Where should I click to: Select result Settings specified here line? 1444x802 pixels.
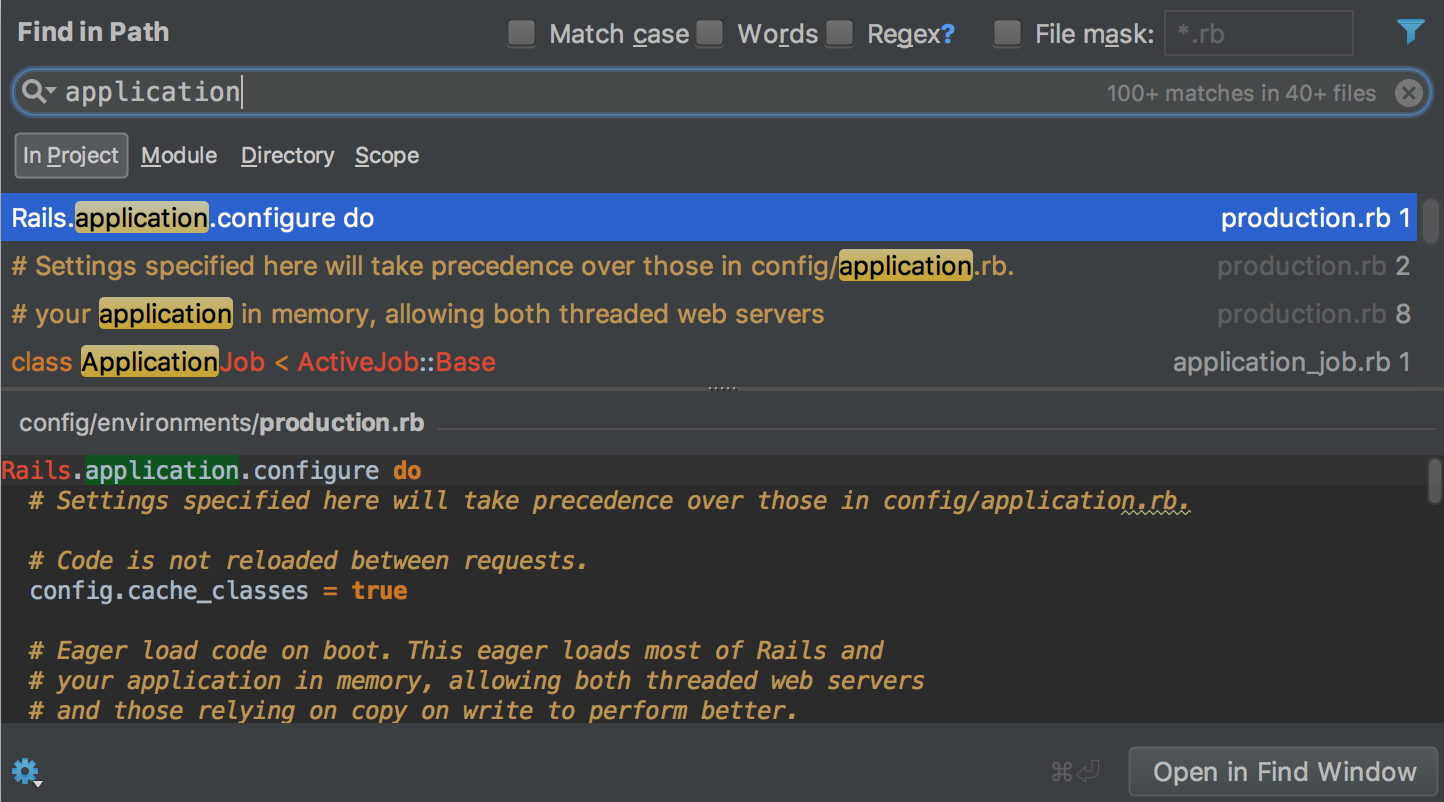(709, 266)
